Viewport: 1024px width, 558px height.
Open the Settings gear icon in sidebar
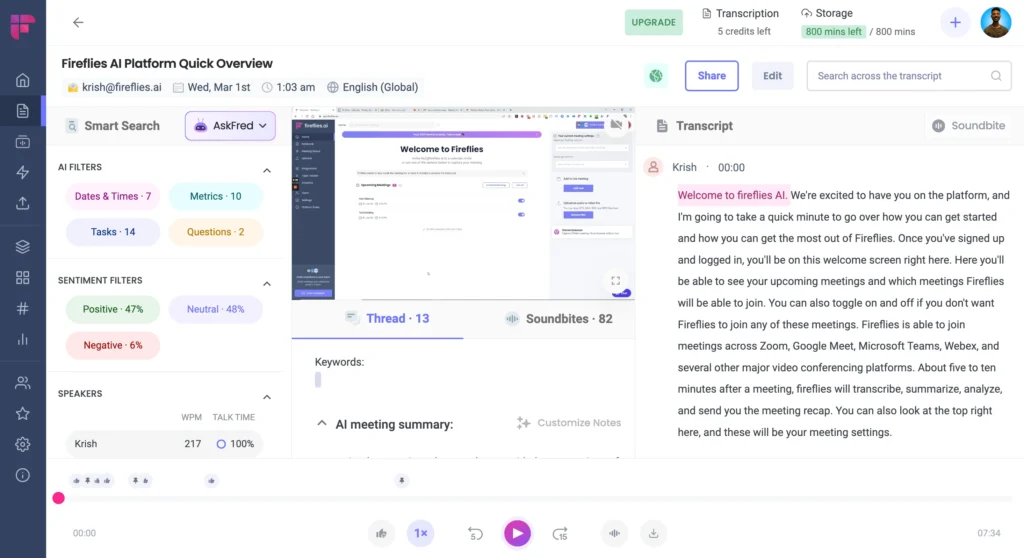[23, 444]
